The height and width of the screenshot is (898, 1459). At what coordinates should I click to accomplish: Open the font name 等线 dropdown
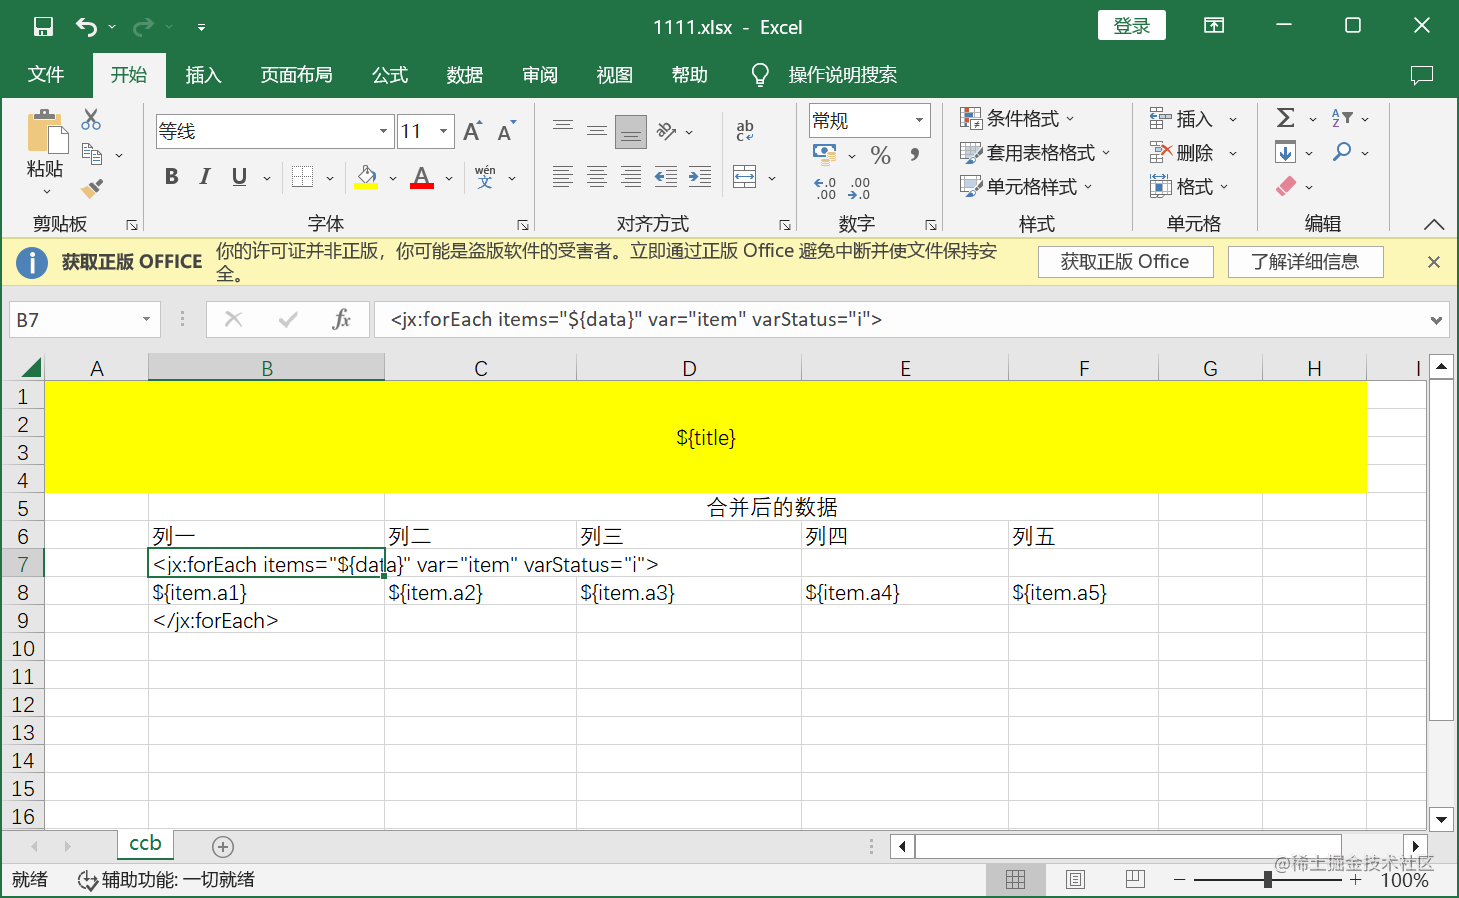[383, 131]
